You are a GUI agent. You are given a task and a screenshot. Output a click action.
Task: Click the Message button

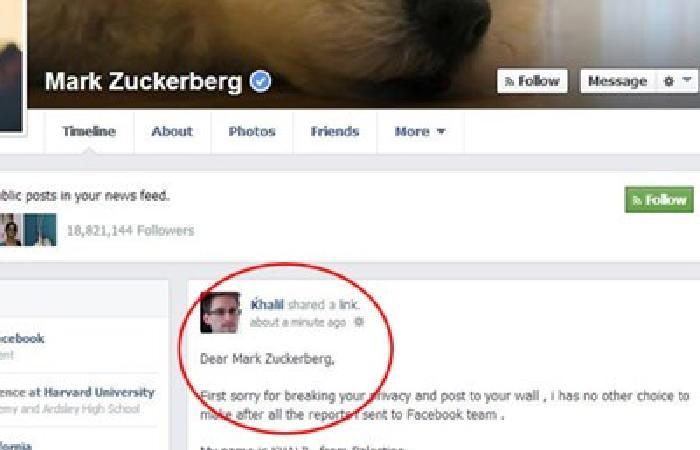click(617, 81)
